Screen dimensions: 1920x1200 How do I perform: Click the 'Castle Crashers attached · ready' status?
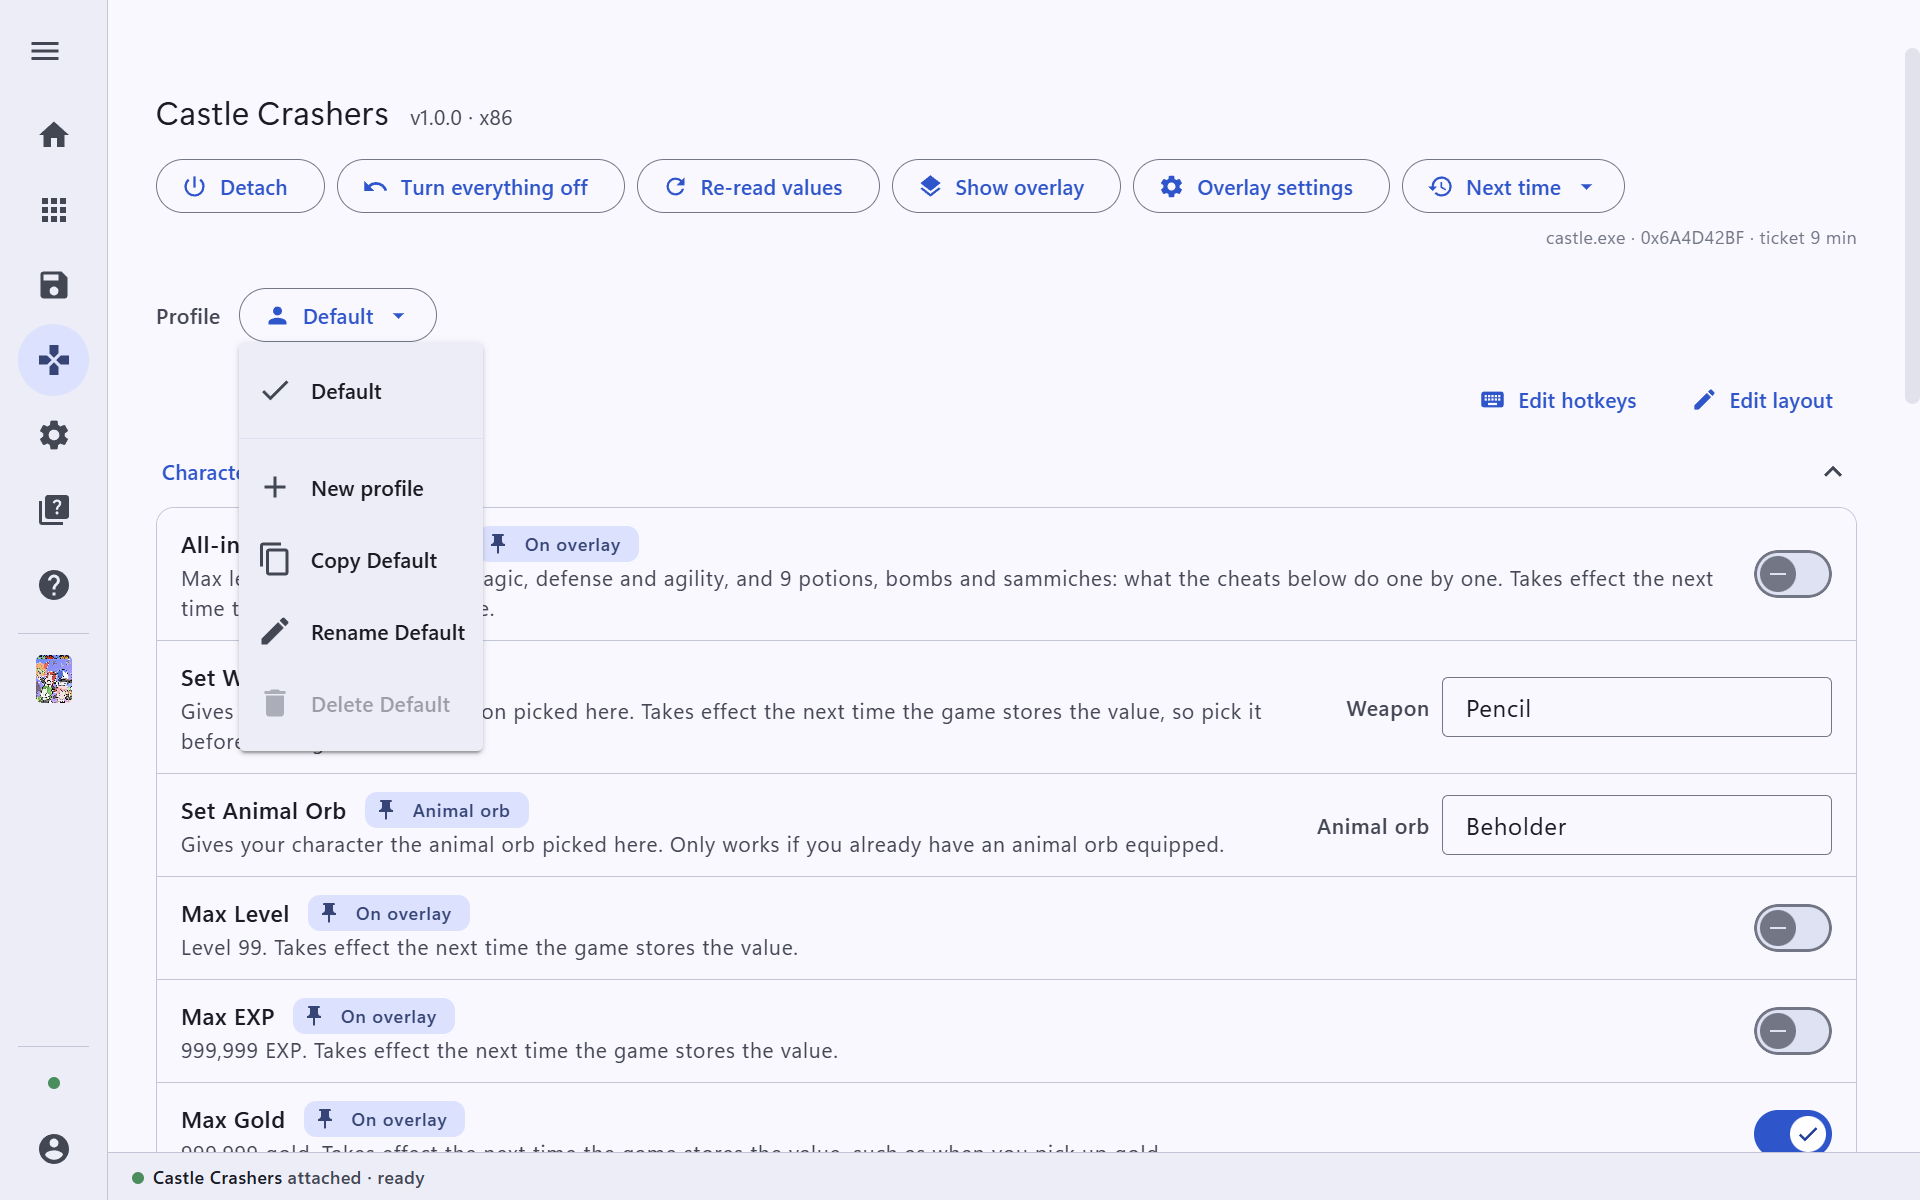(x=279, y=1178)
